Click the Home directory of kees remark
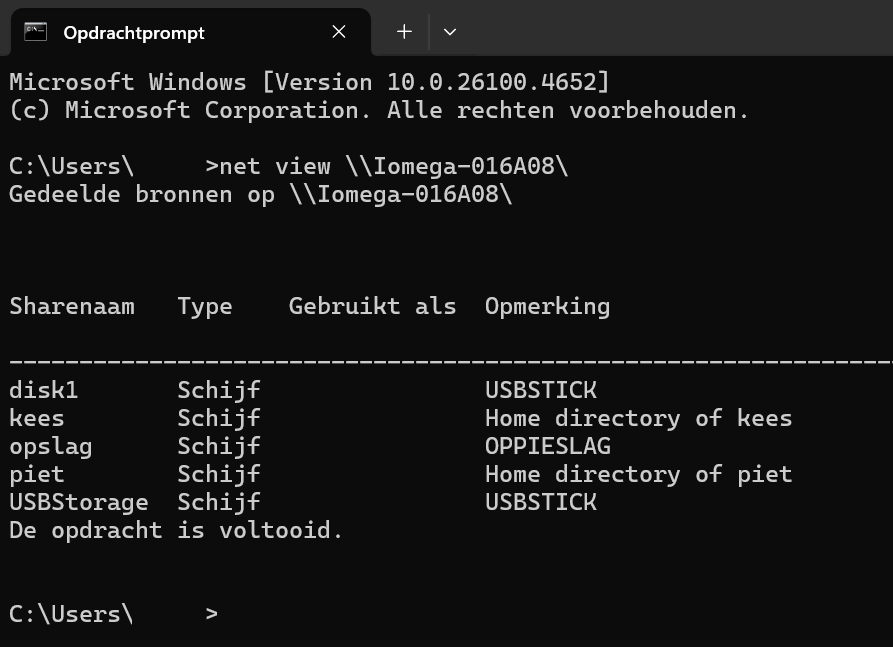893x647 pixels. (x=638, y=419)
